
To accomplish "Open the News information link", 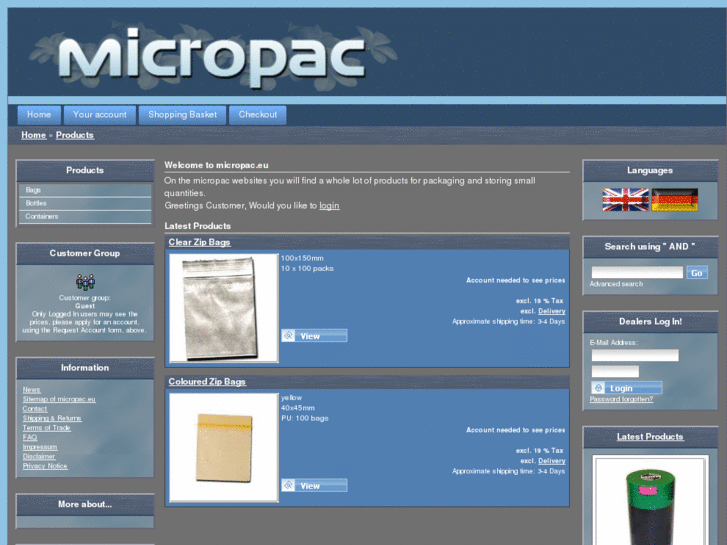I will (x=32, y=390).
